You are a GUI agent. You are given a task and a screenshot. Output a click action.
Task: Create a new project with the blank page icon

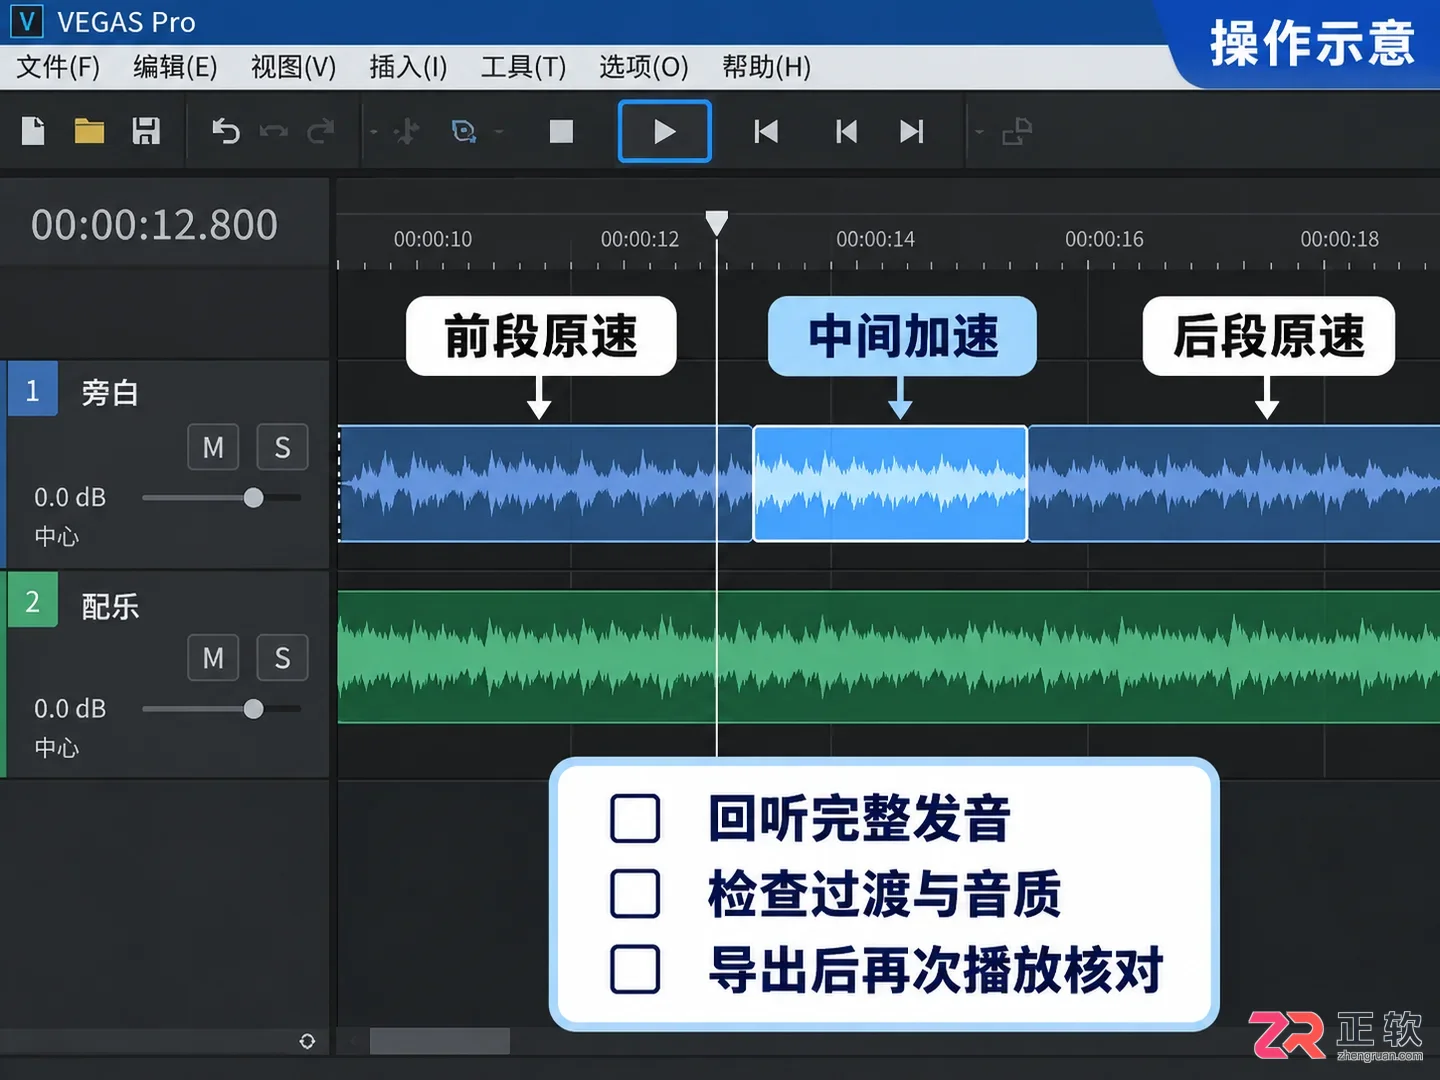click(33, 131)
